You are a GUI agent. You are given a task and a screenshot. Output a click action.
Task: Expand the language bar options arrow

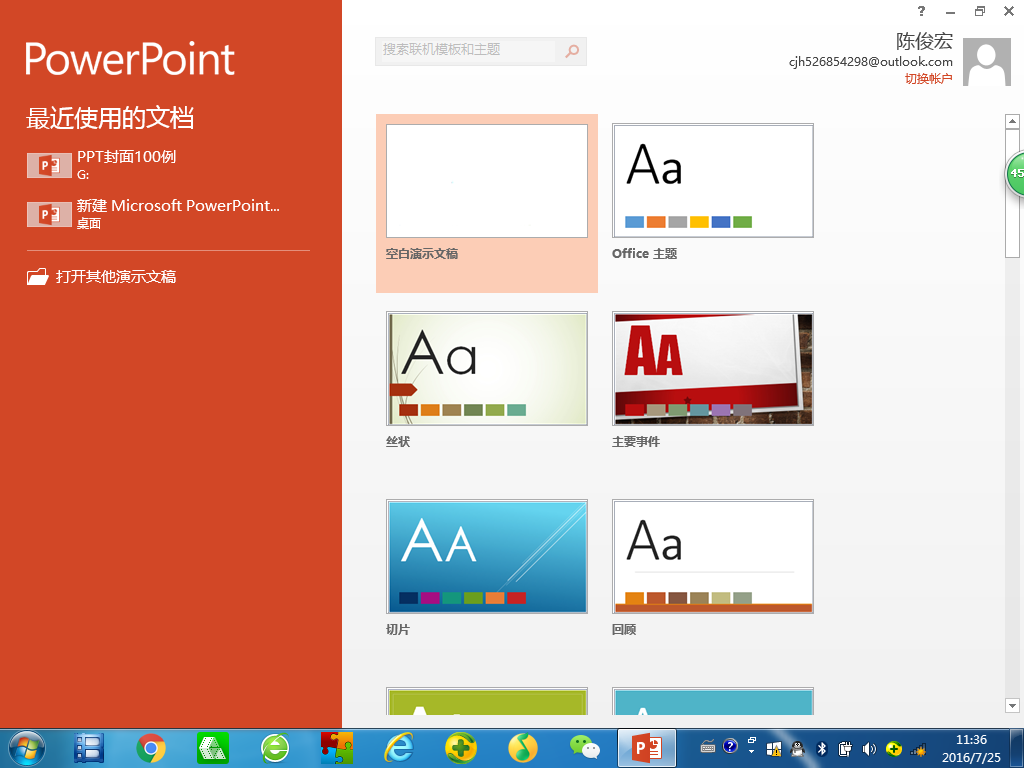(x=752, y=752)
